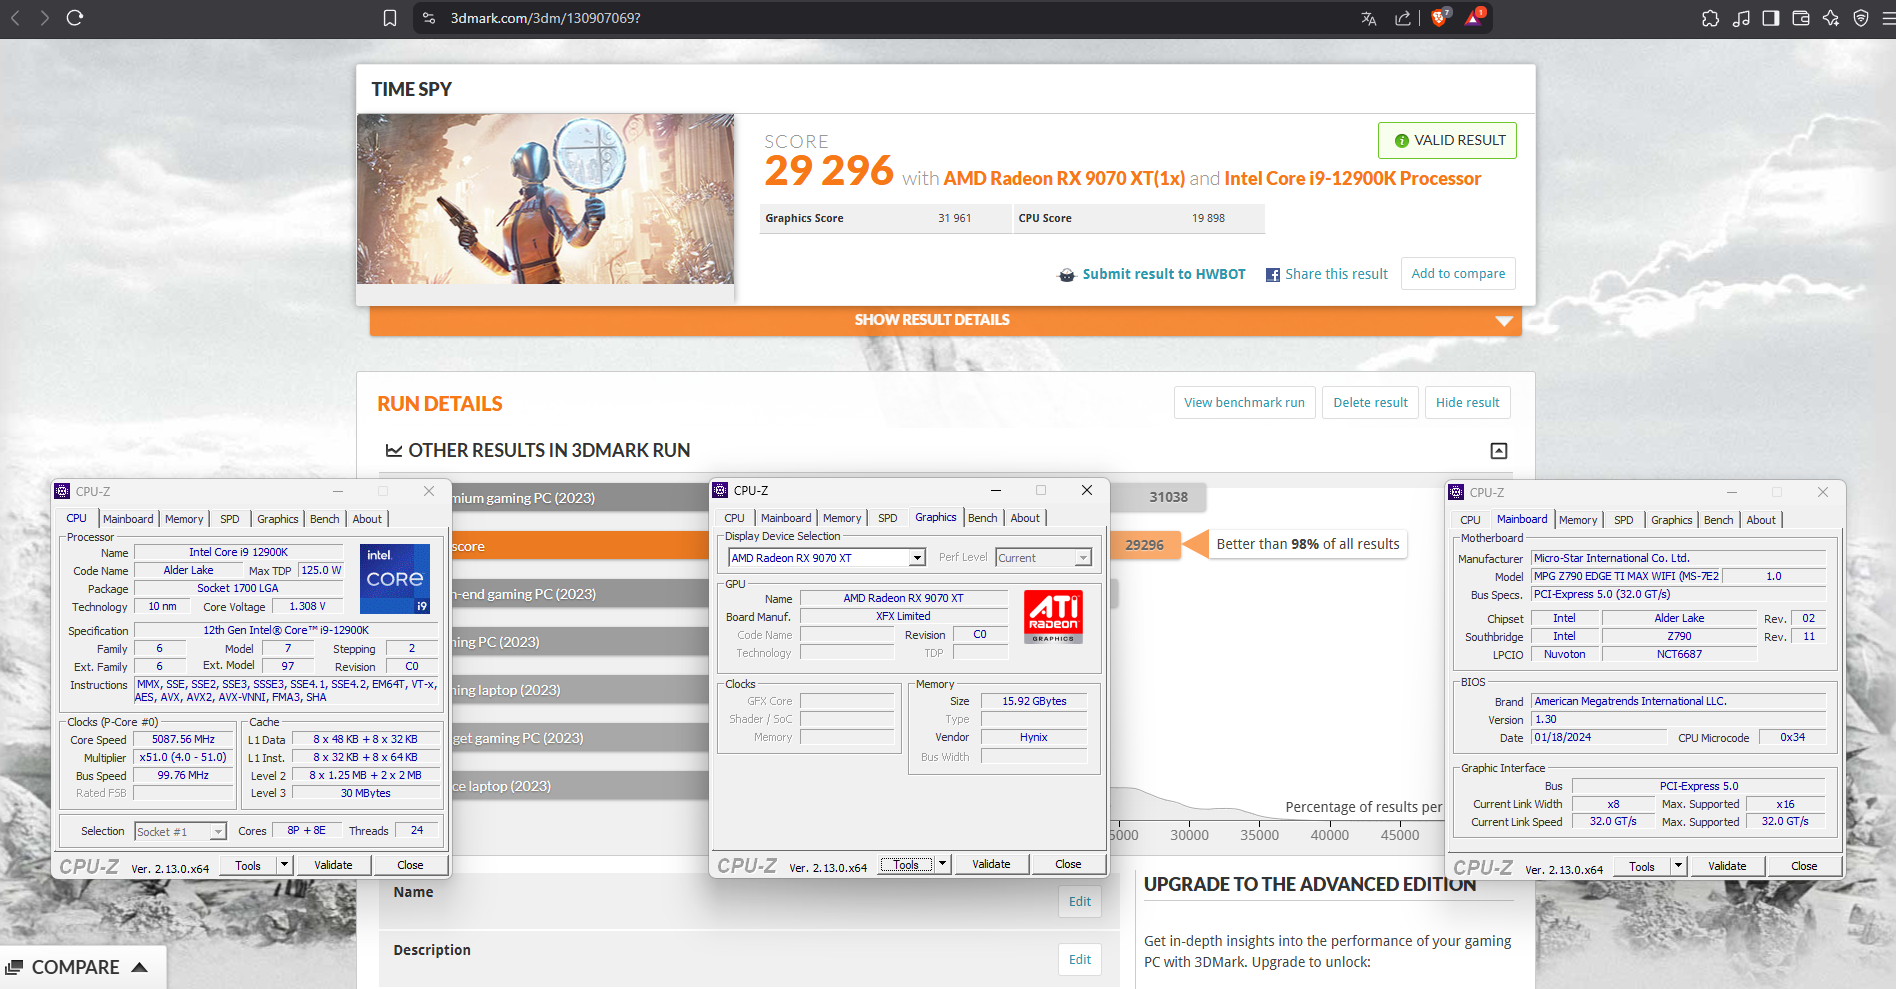
Task: Click the CPU-Z app icon in middle window title bar
Action: coord(720,490)
